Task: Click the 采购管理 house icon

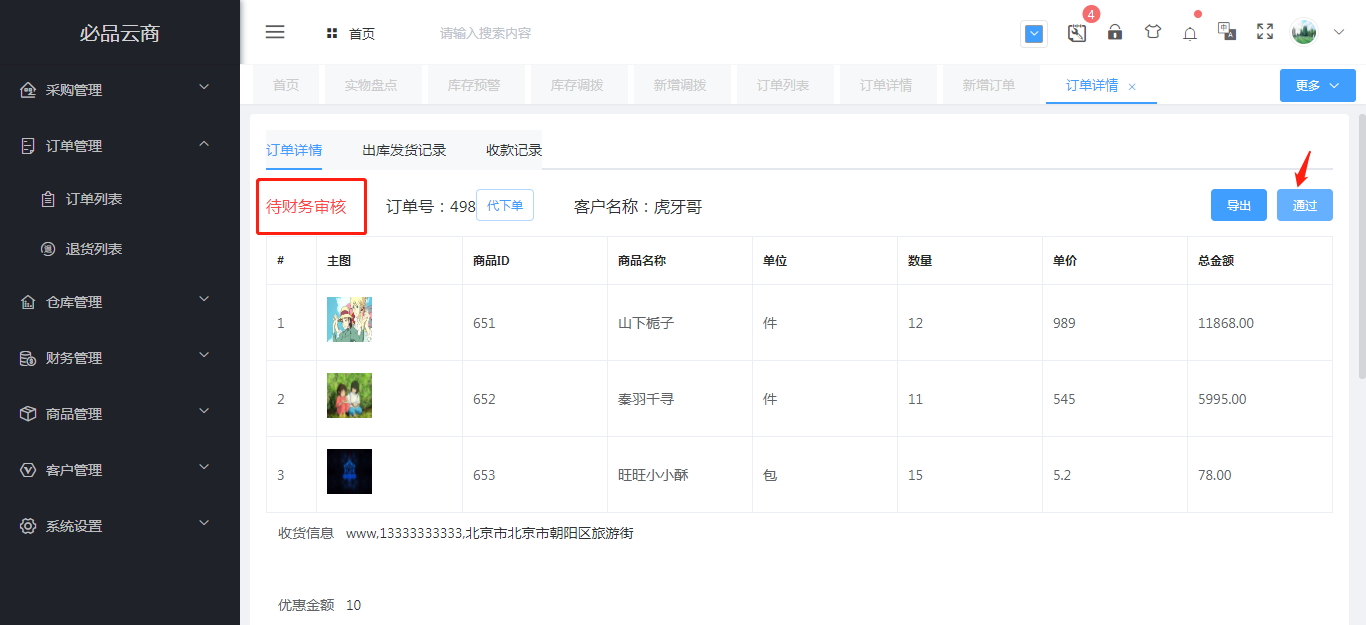Action: coord(28,90)
